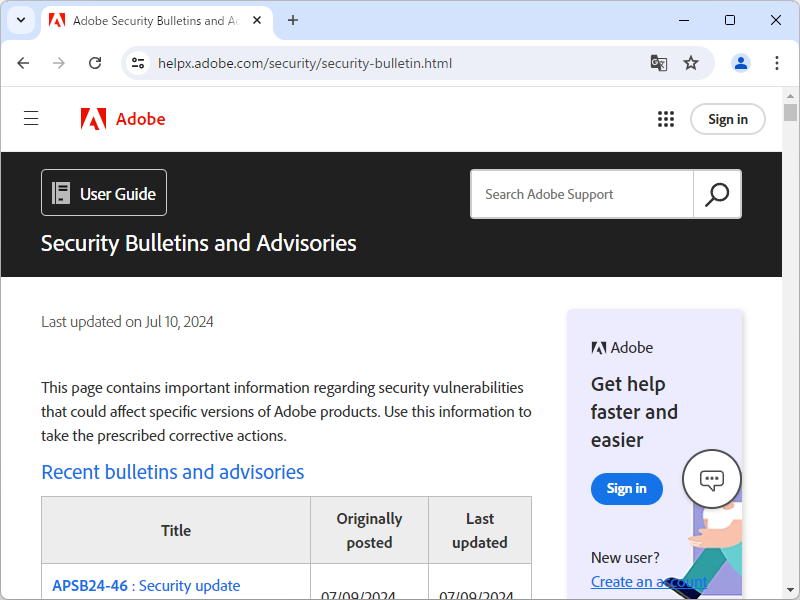Open the Adobe hamburger navigation menu
Screen dimensions: 800x600
31,119
